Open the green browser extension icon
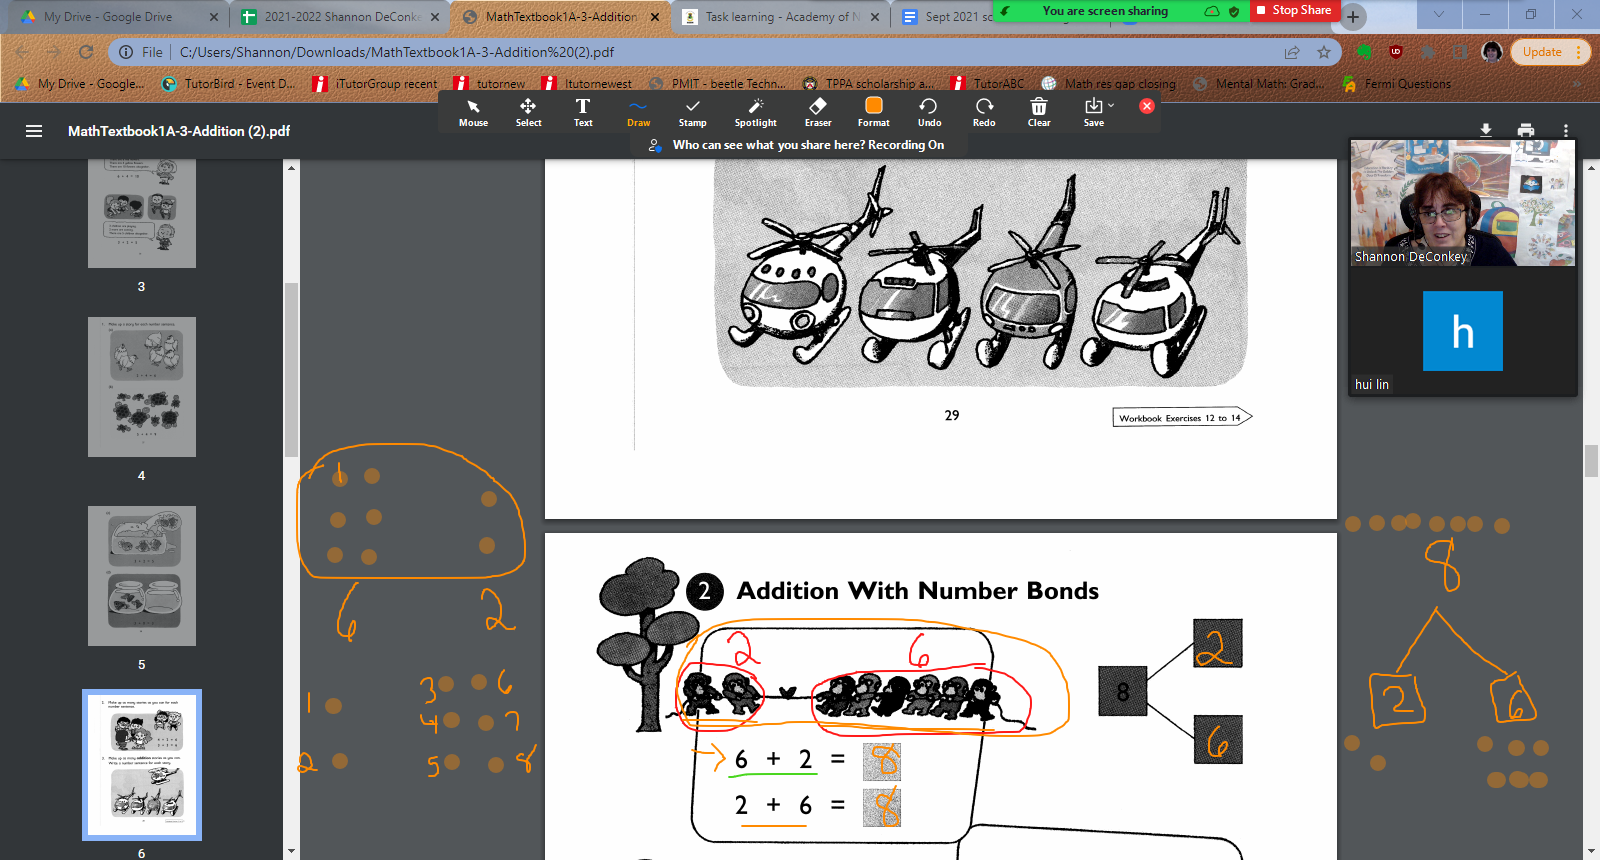1600x860 pixels. 1364,52
